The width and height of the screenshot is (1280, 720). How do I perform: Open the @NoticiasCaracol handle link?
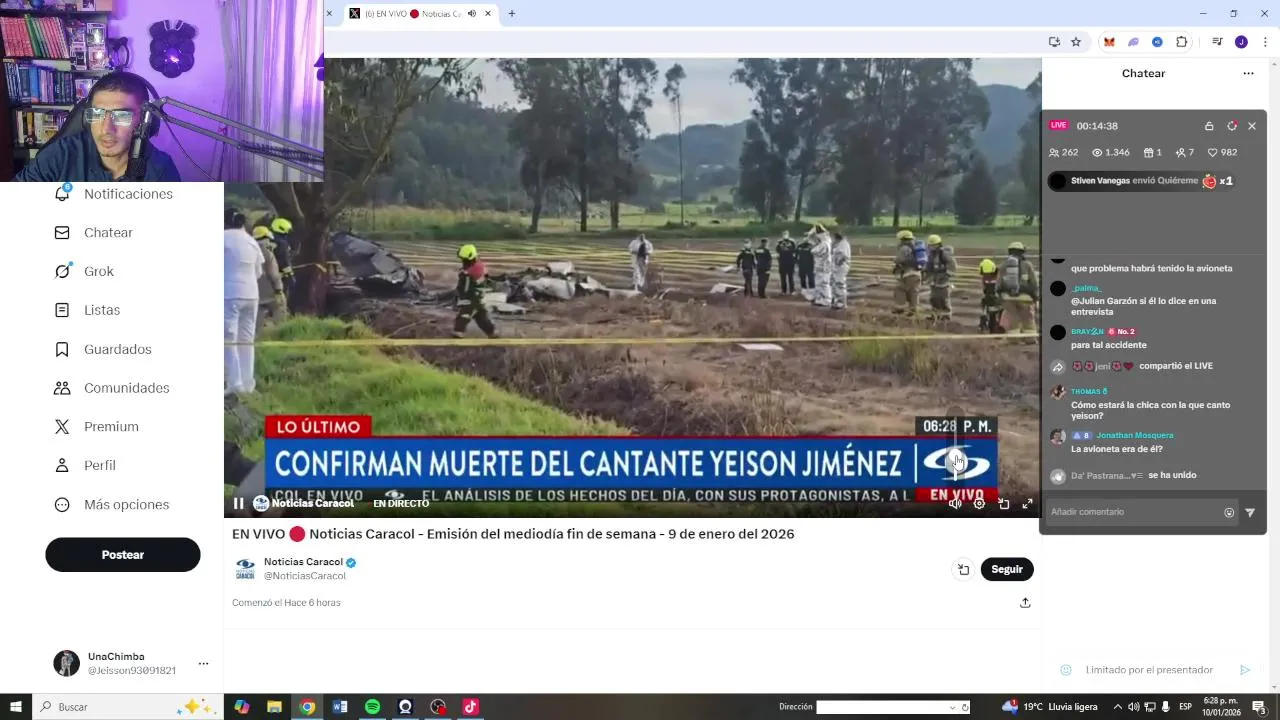[305, 576]
